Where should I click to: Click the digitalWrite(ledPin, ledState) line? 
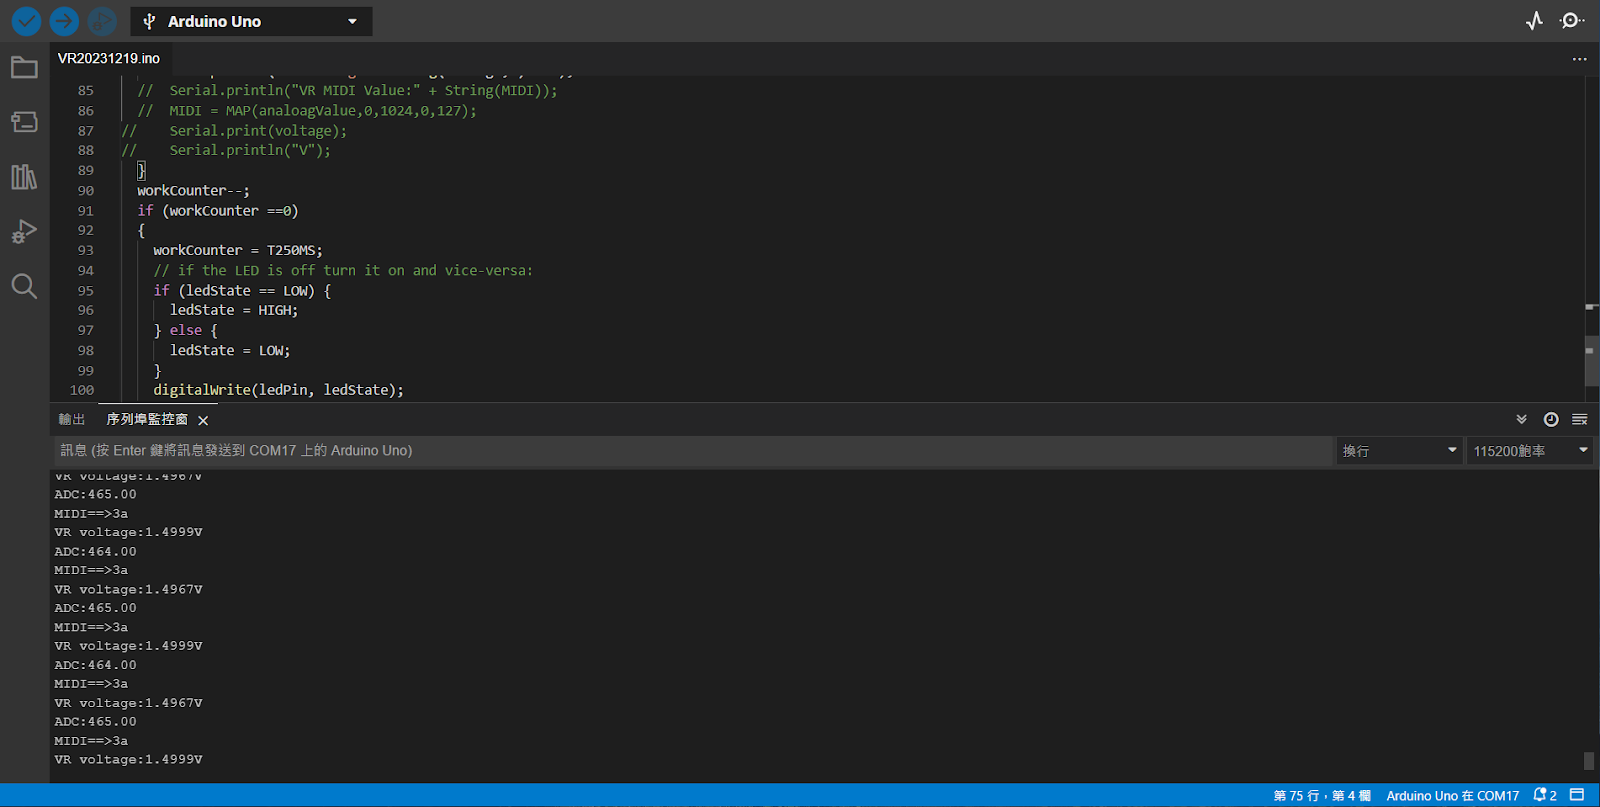(x=279, y=390)
